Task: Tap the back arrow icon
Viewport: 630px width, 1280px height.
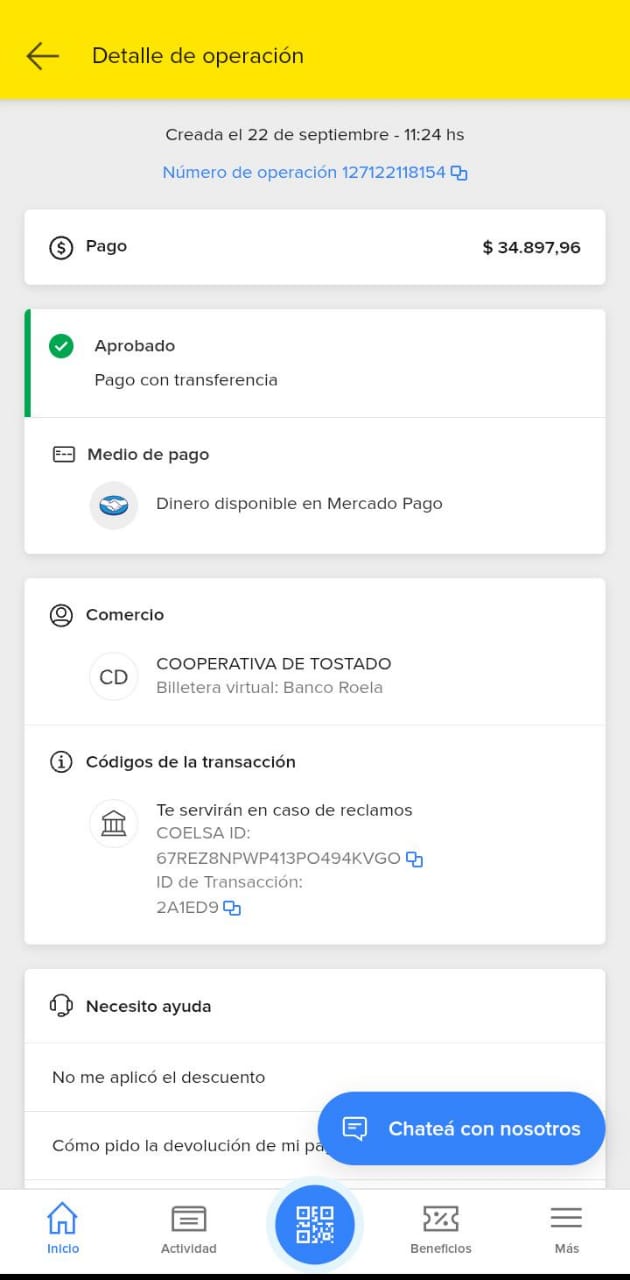Action: pos(43,56)
